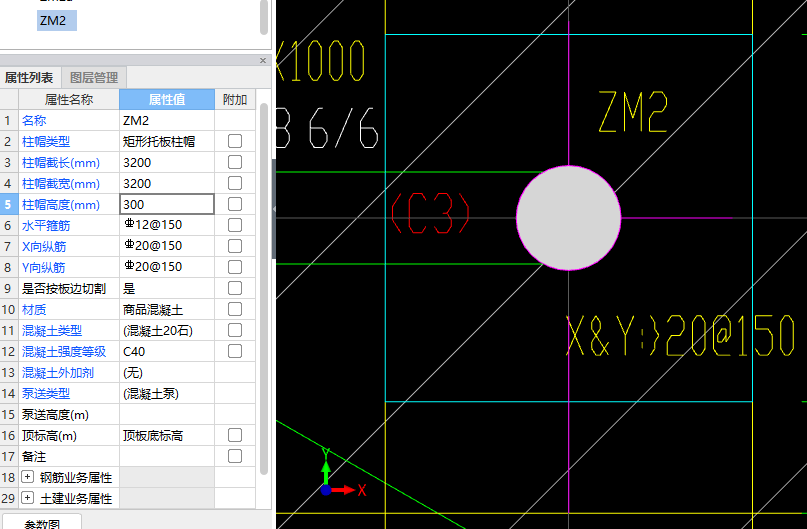Expand the 土建业务属性 group
The height and width of the screenshot is (529, 807).
pos(28,498)
